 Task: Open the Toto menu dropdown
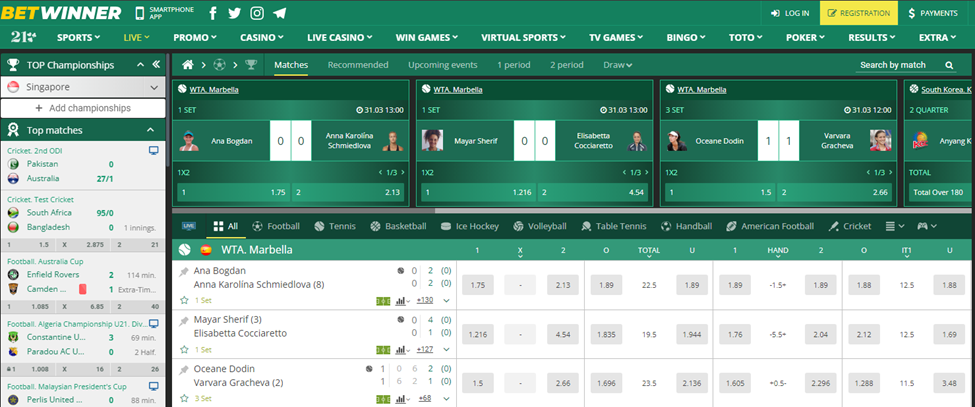(x=746, y=37)
